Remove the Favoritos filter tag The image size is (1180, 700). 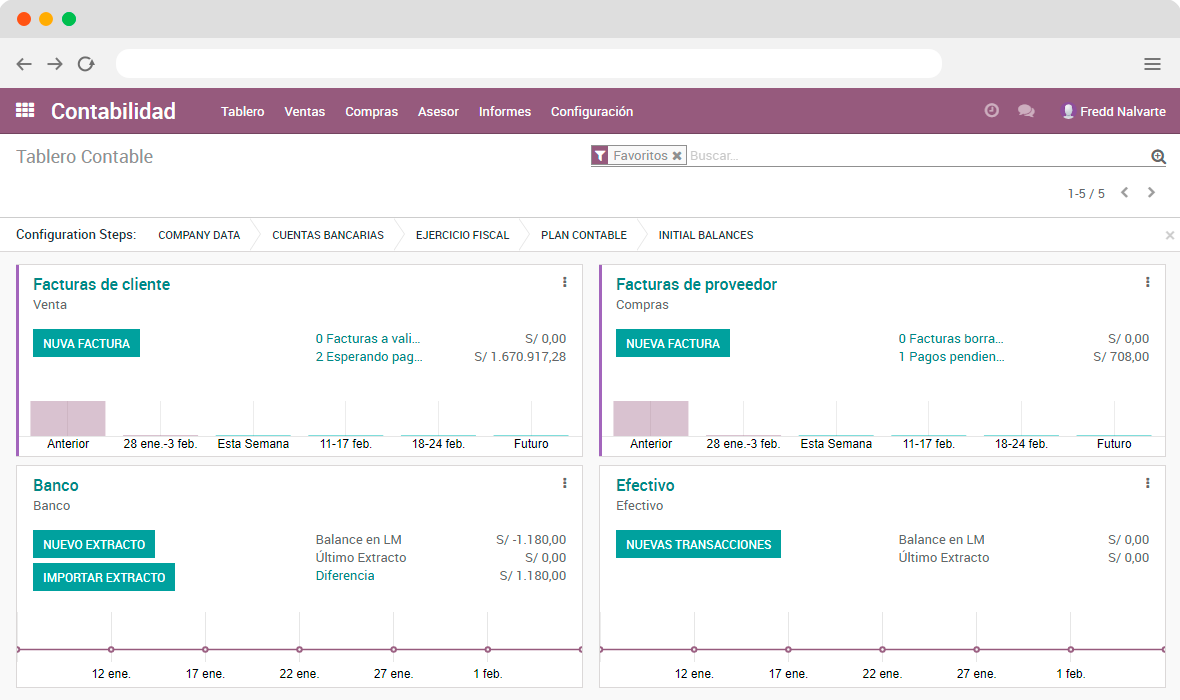677,156
